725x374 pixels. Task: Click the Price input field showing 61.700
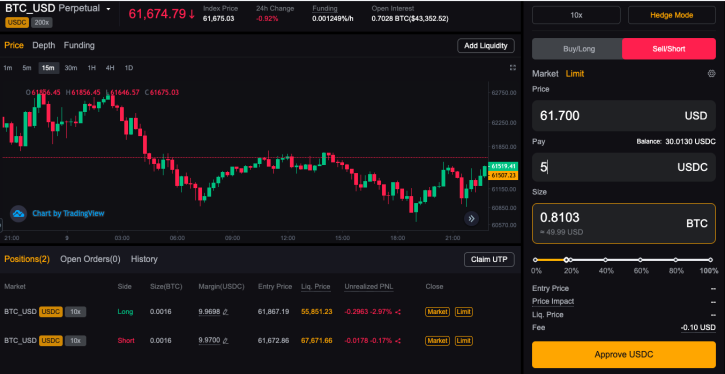tap(624, 116)
